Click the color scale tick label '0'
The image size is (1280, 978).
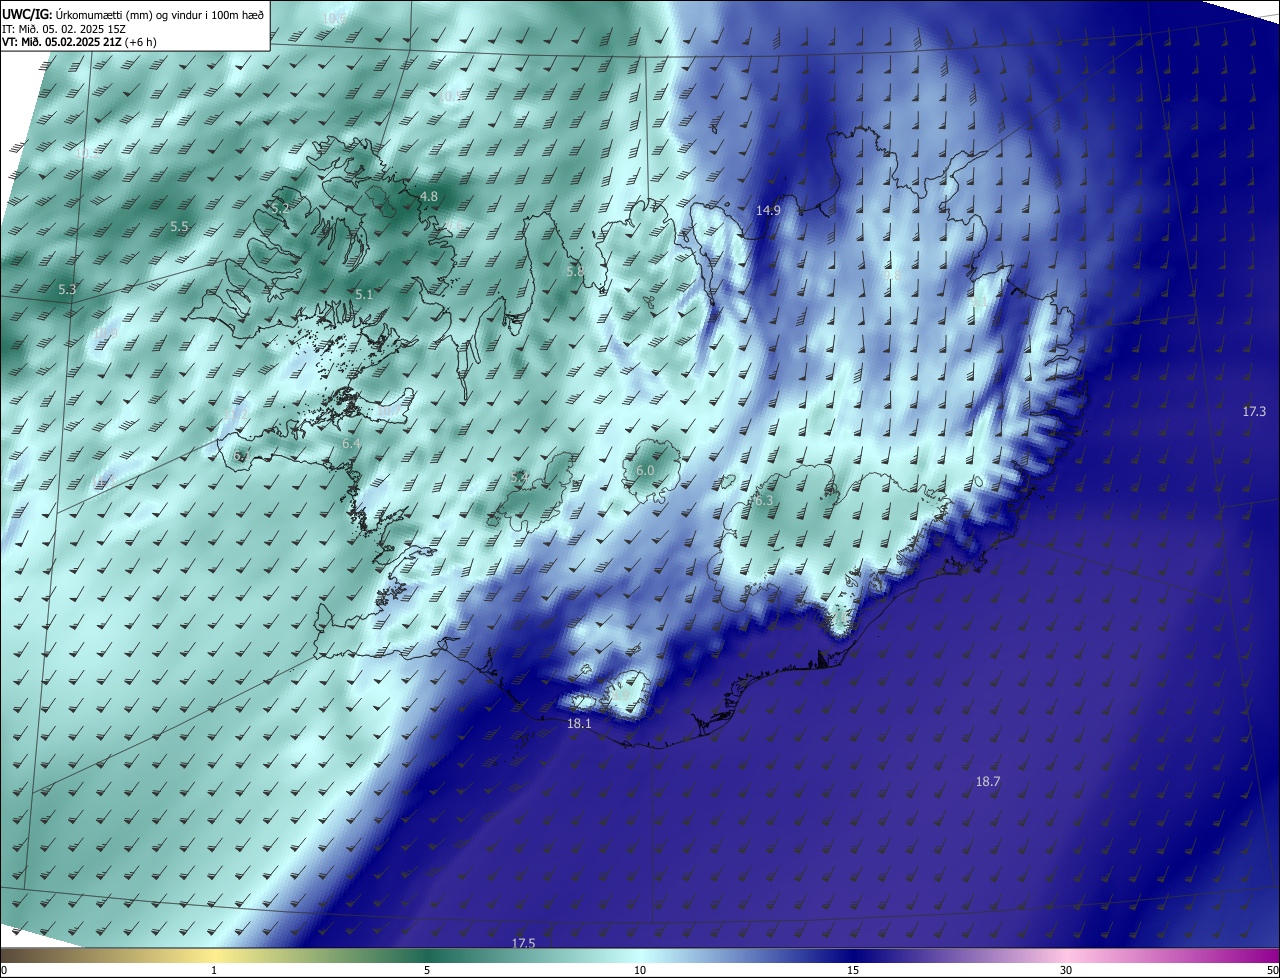4,970
